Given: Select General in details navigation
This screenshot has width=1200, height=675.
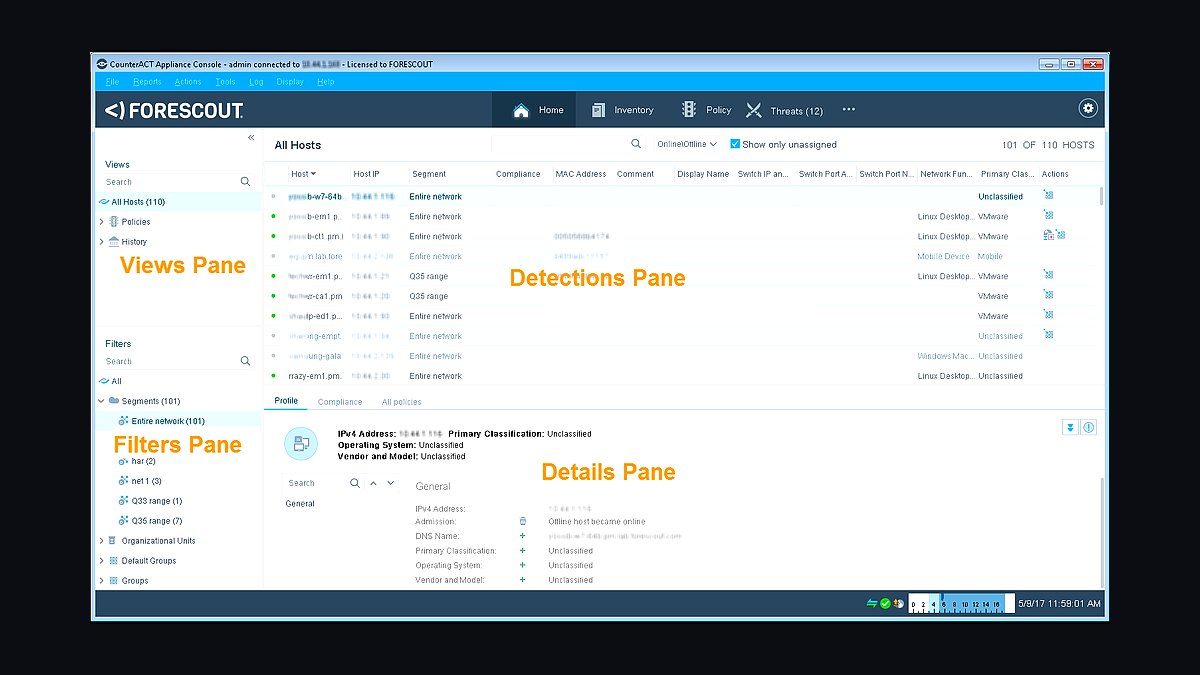Looking at the screenshot, I should 300,504.
